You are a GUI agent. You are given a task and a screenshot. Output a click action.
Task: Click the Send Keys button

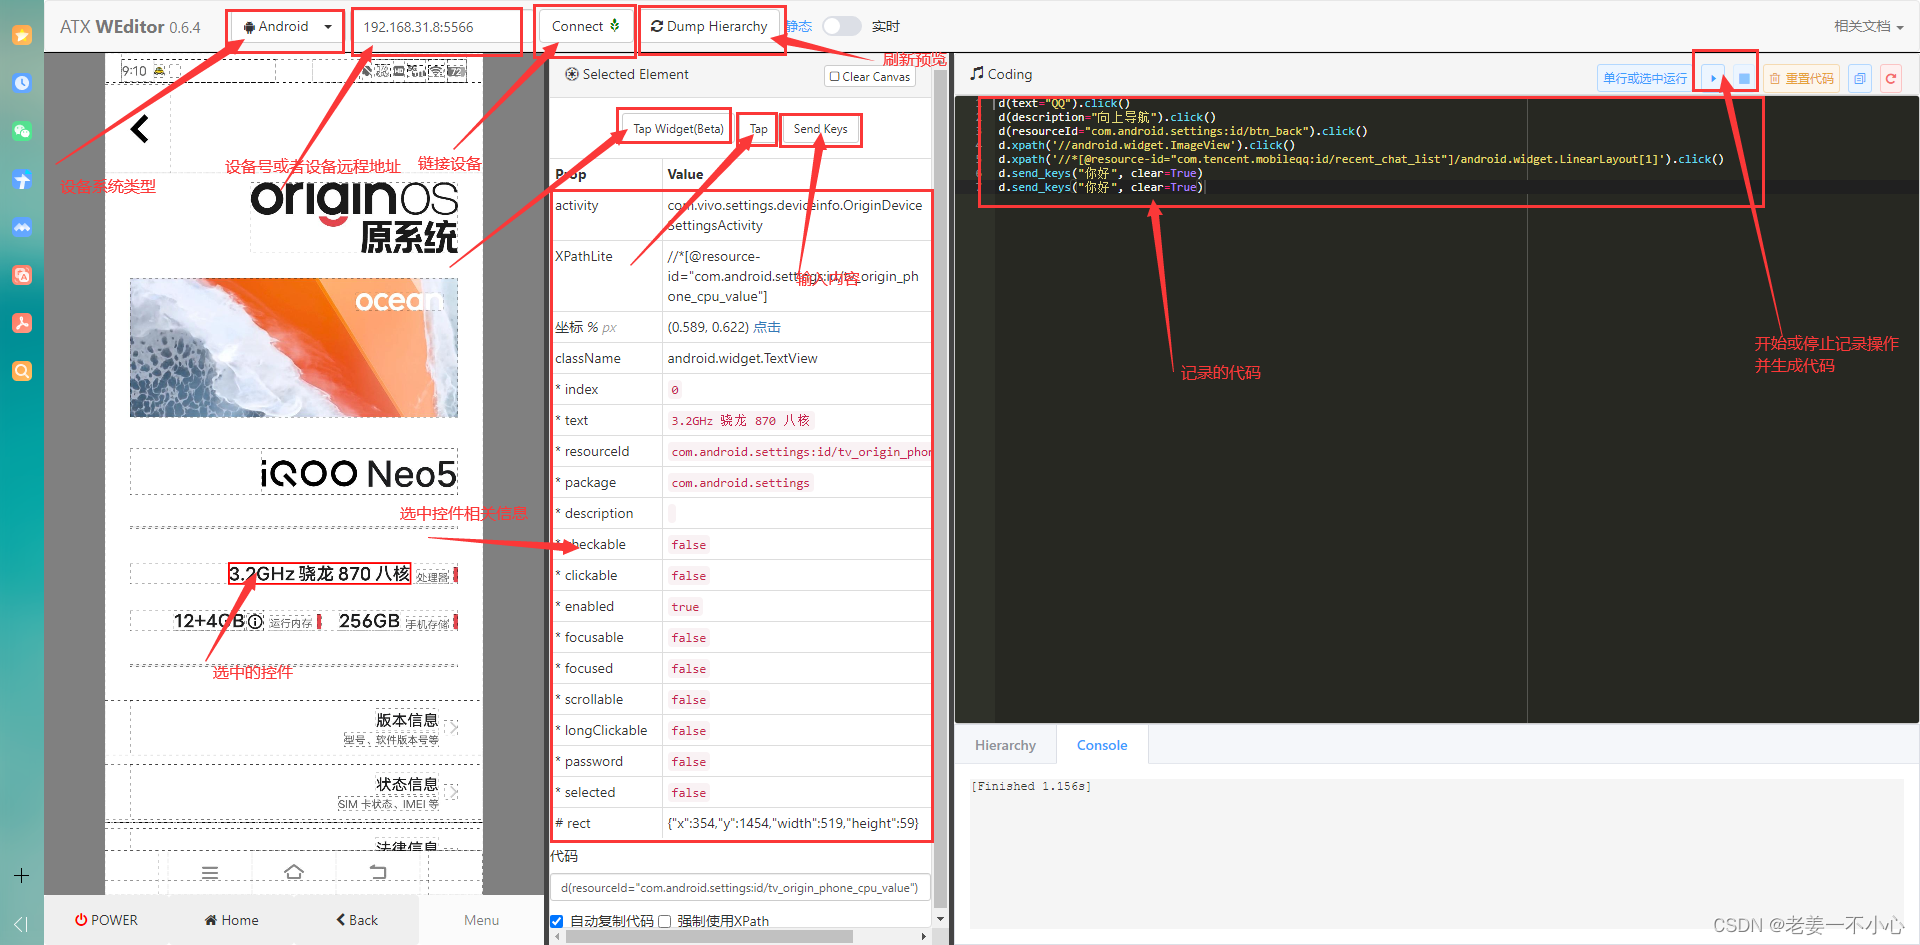(820, 129)
